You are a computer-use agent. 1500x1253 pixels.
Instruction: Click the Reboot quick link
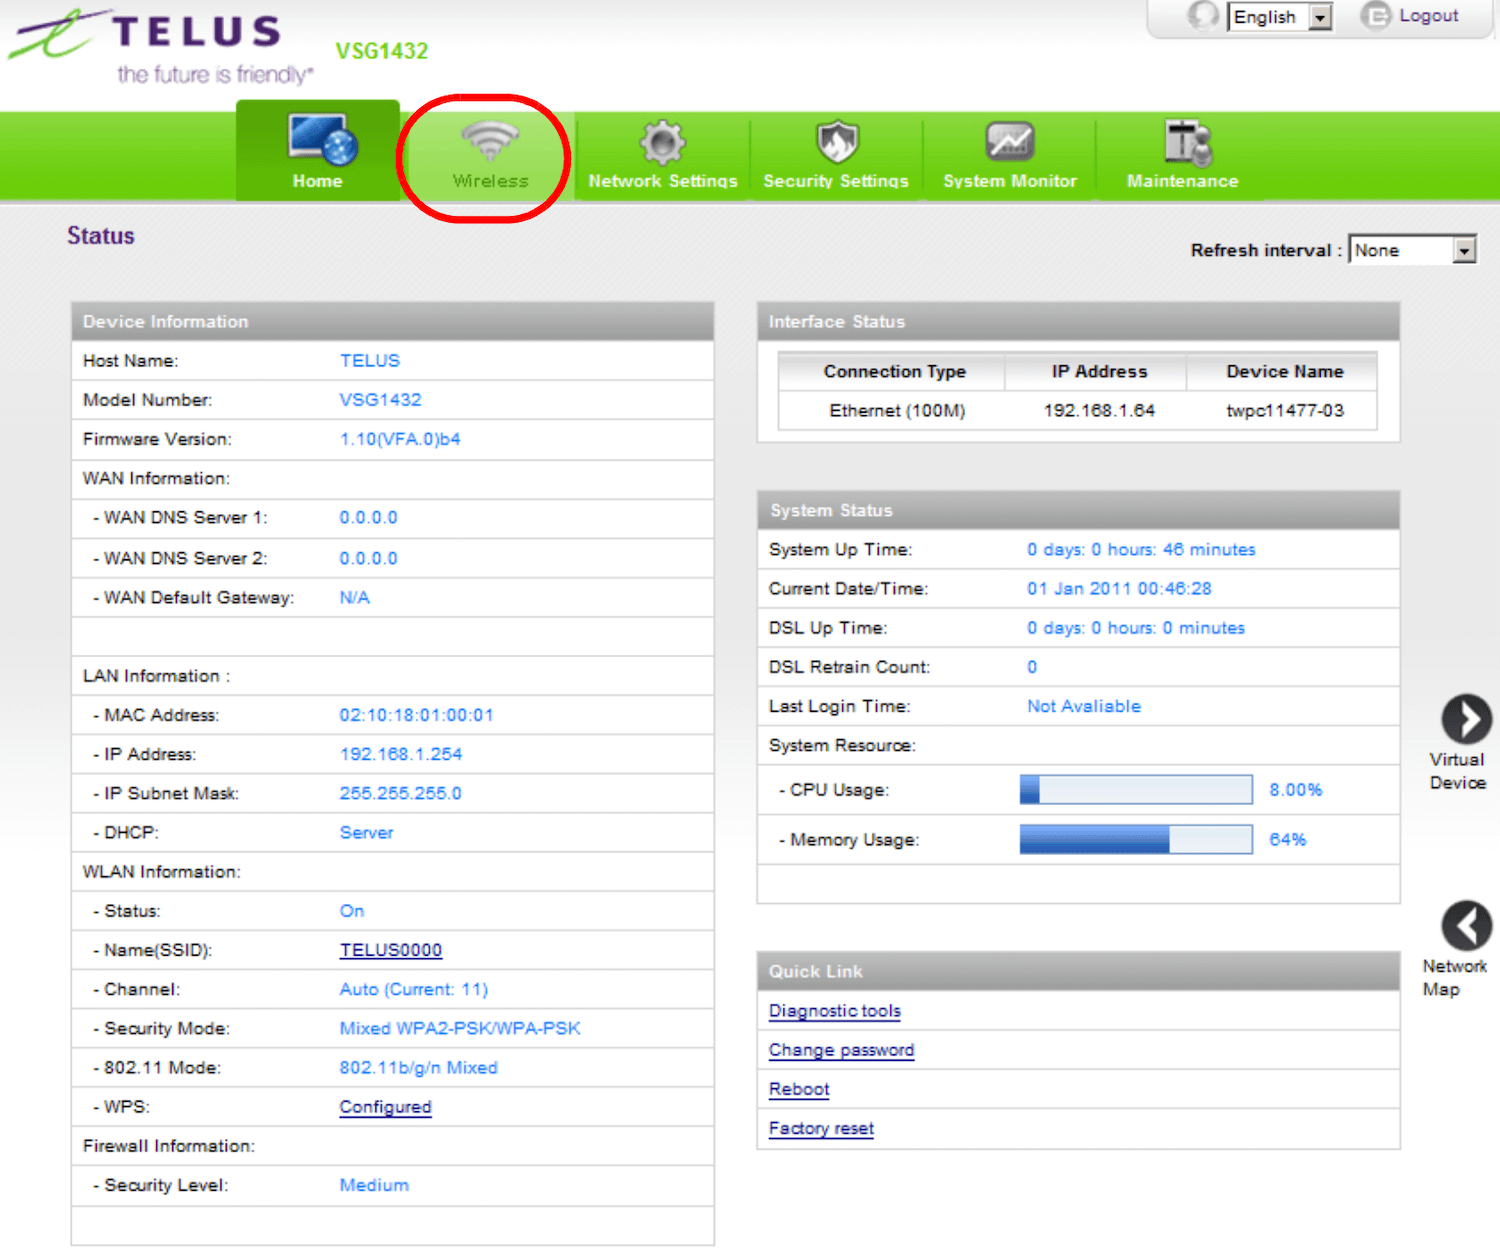coord(799,1089)
